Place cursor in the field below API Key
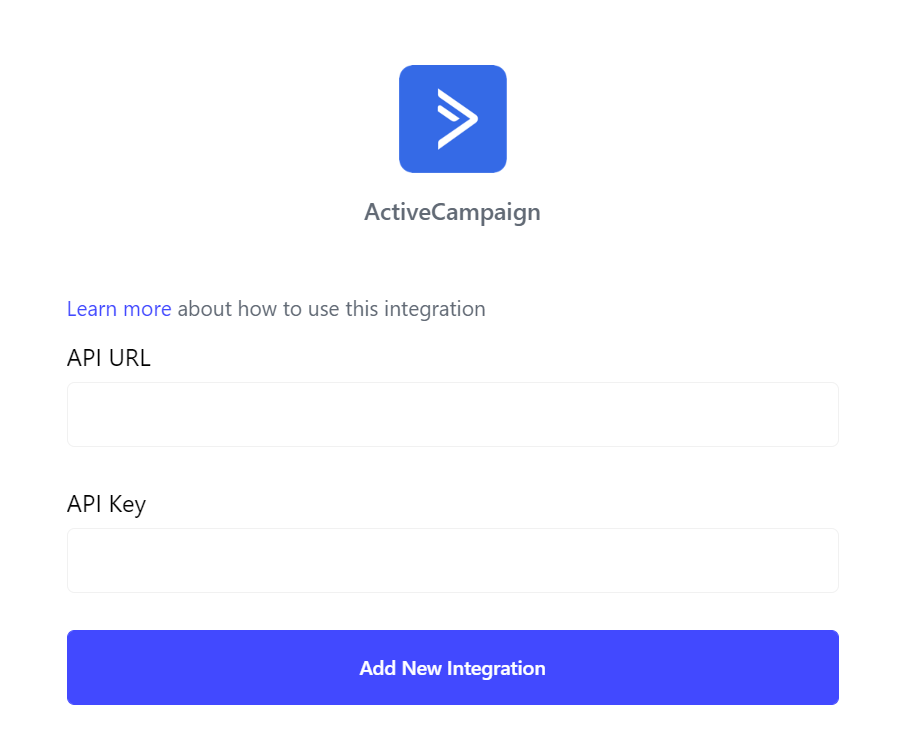899x741 pixels. click(452, 560)
